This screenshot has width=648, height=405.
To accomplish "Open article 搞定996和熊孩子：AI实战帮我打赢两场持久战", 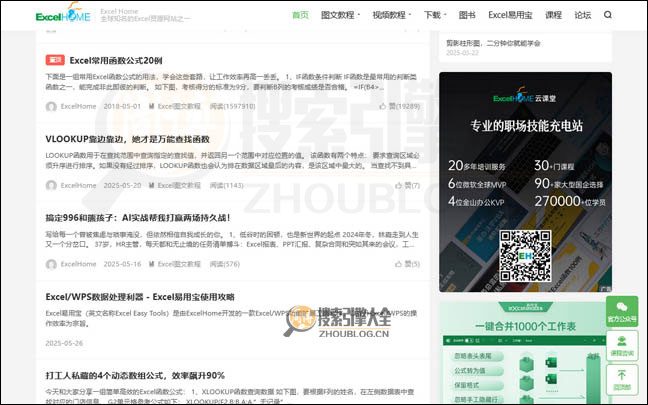I will pos(138,218).
